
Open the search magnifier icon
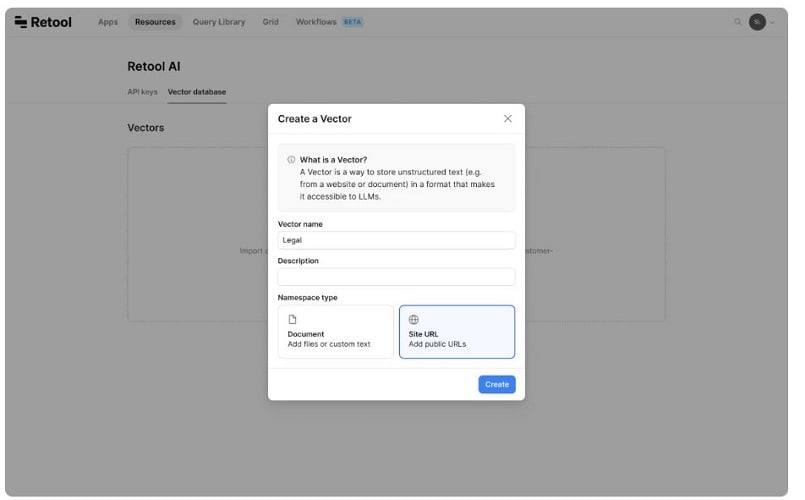click(737, 22)
